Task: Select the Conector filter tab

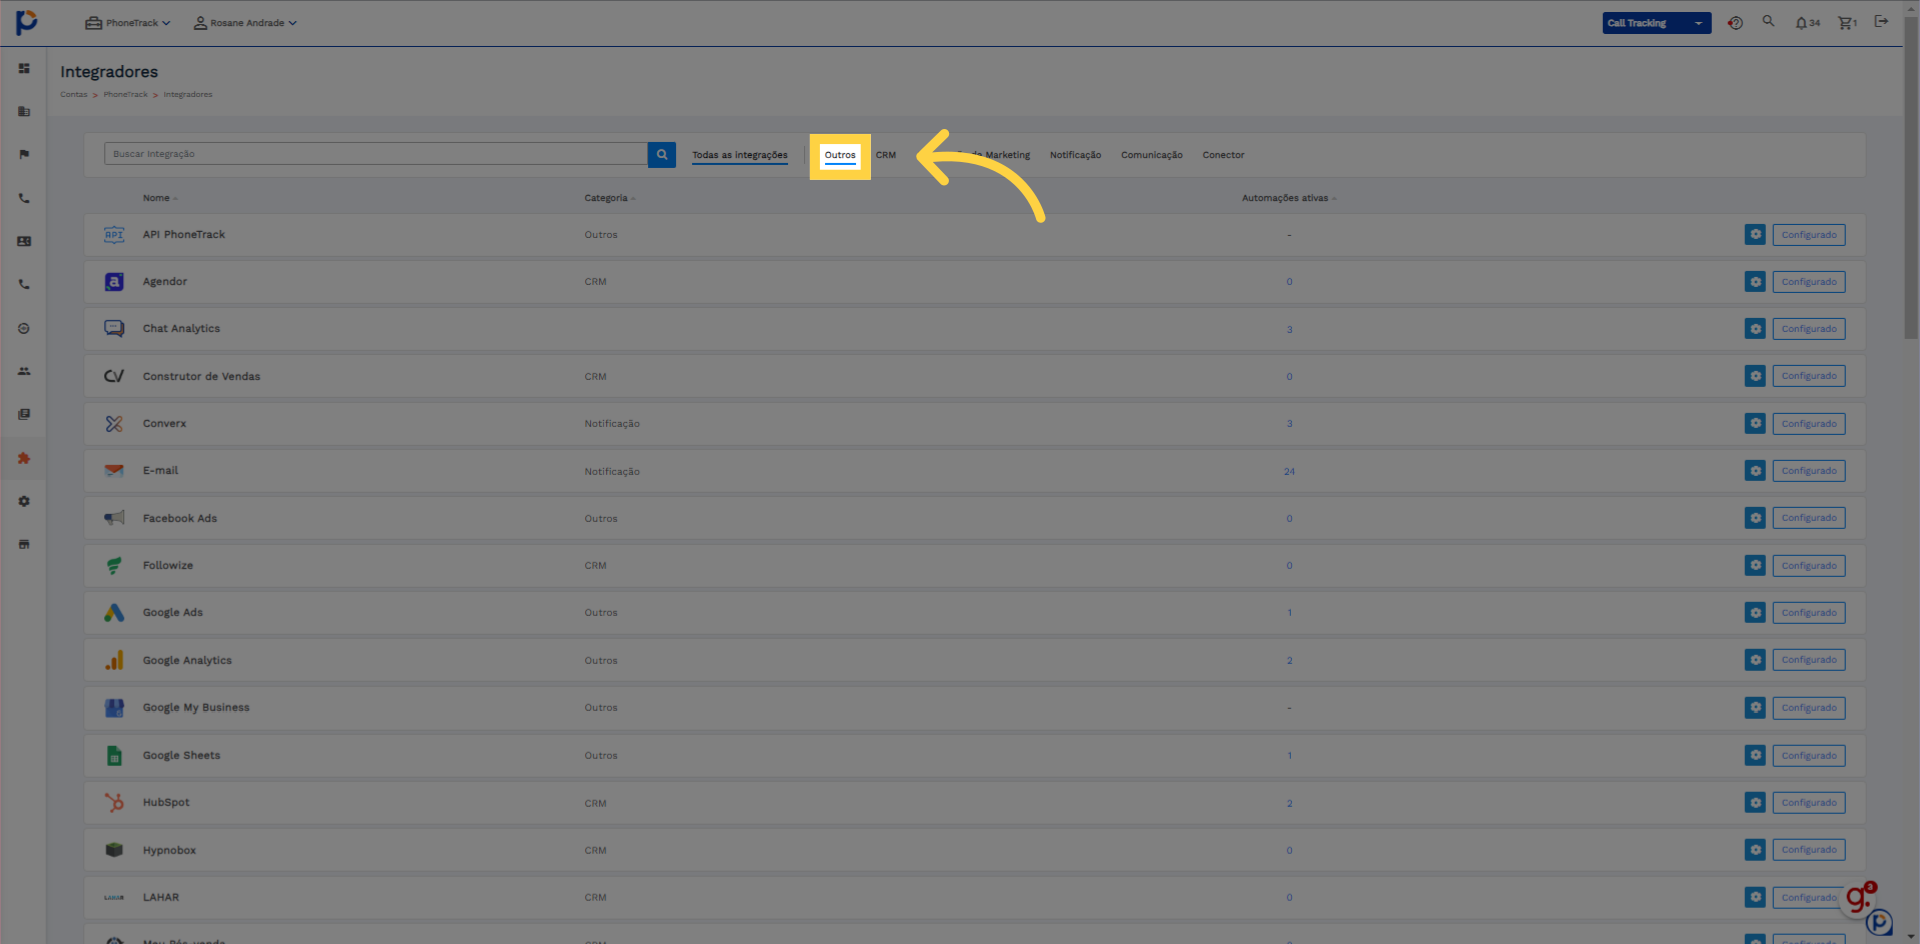Action: pyautogui.click(x=1223, y=155)
